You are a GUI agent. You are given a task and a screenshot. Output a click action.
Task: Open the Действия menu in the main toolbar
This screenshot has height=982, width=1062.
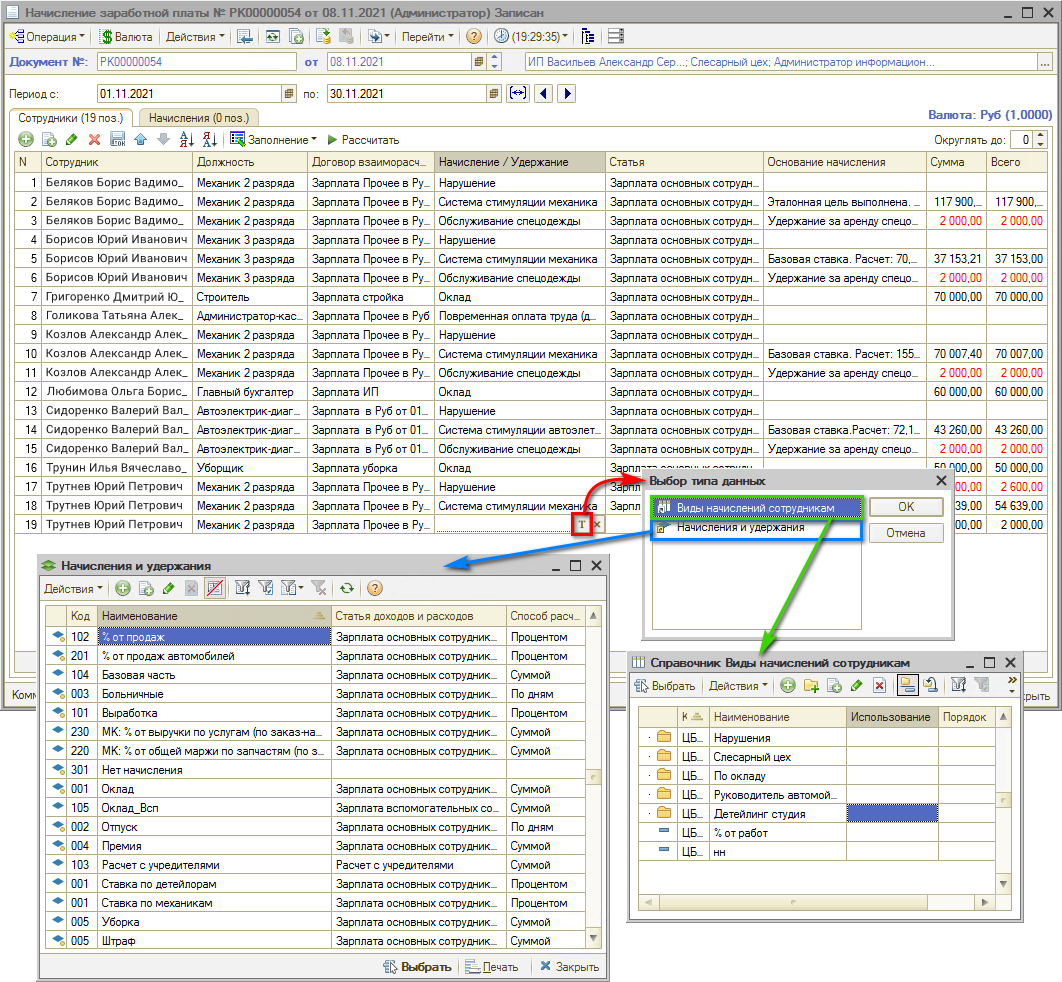pyautogui.click(x=195, y=37)
